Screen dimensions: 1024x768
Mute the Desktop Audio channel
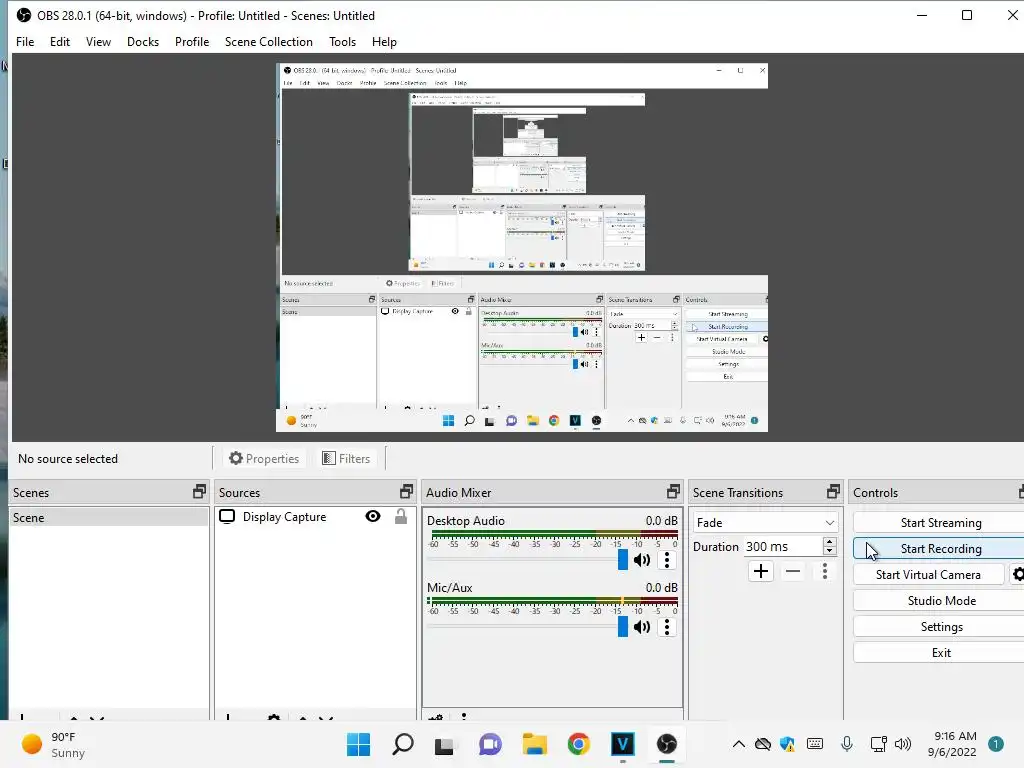[642, 560]
